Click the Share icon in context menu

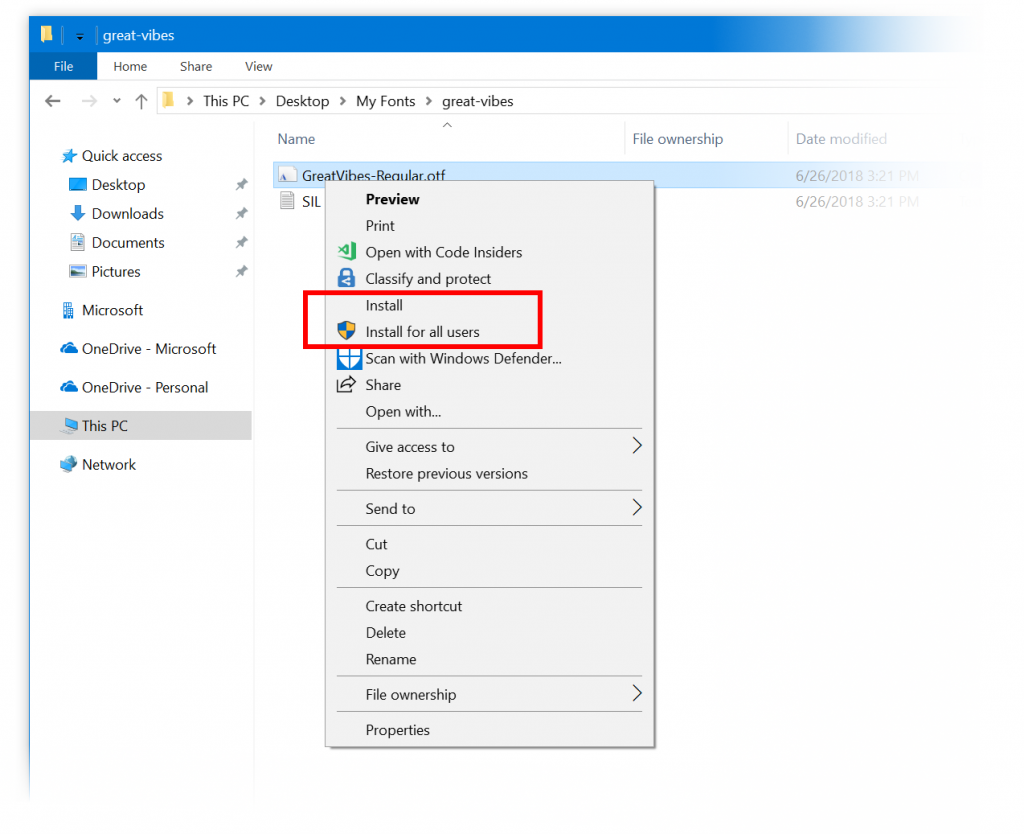click(x=347, y=385)
